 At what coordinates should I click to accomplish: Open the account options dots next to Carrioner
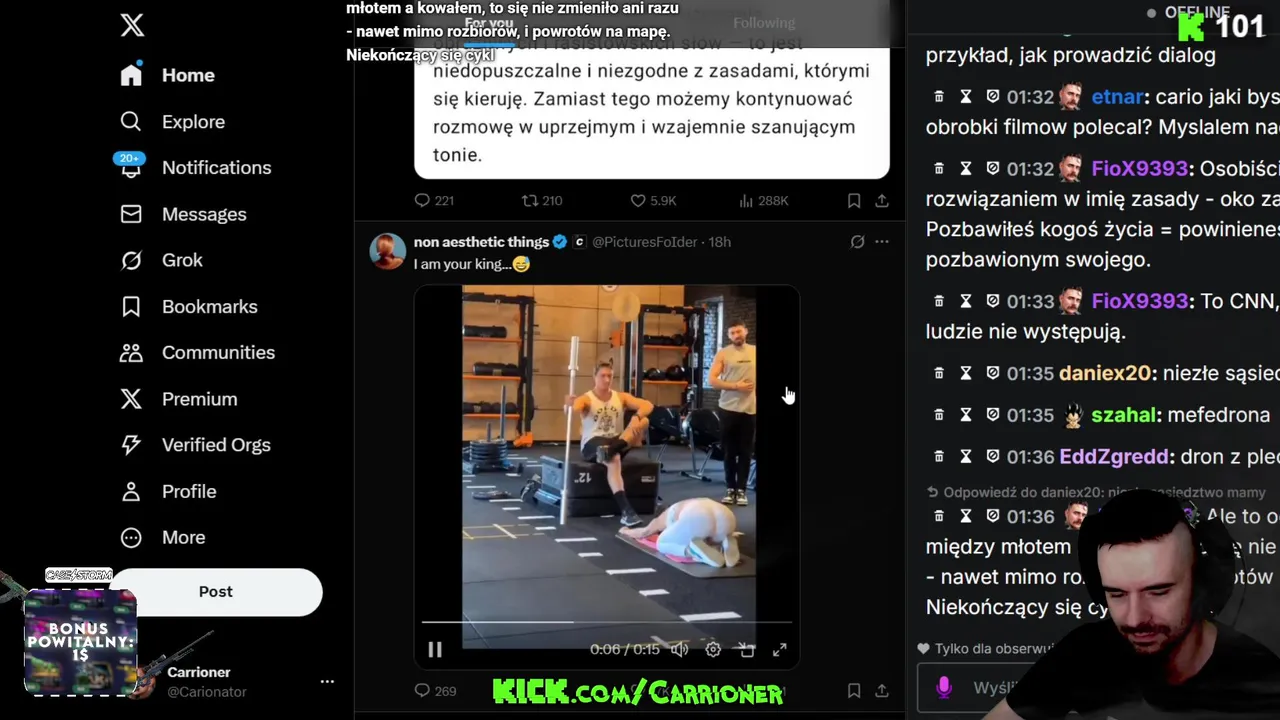point(327,681)
